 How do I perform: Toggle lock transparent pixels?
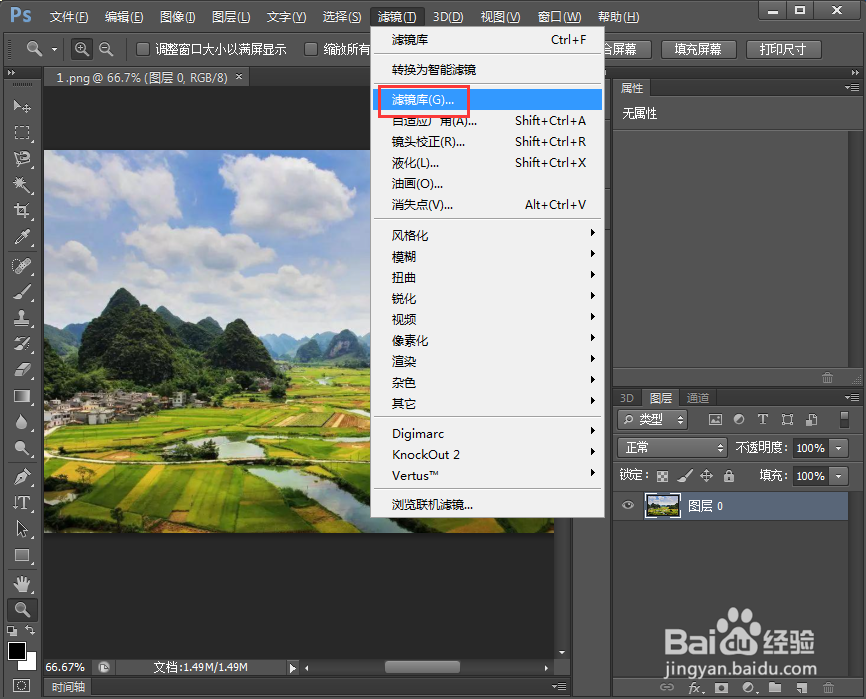pyautogui.click(x=662, y=476)
